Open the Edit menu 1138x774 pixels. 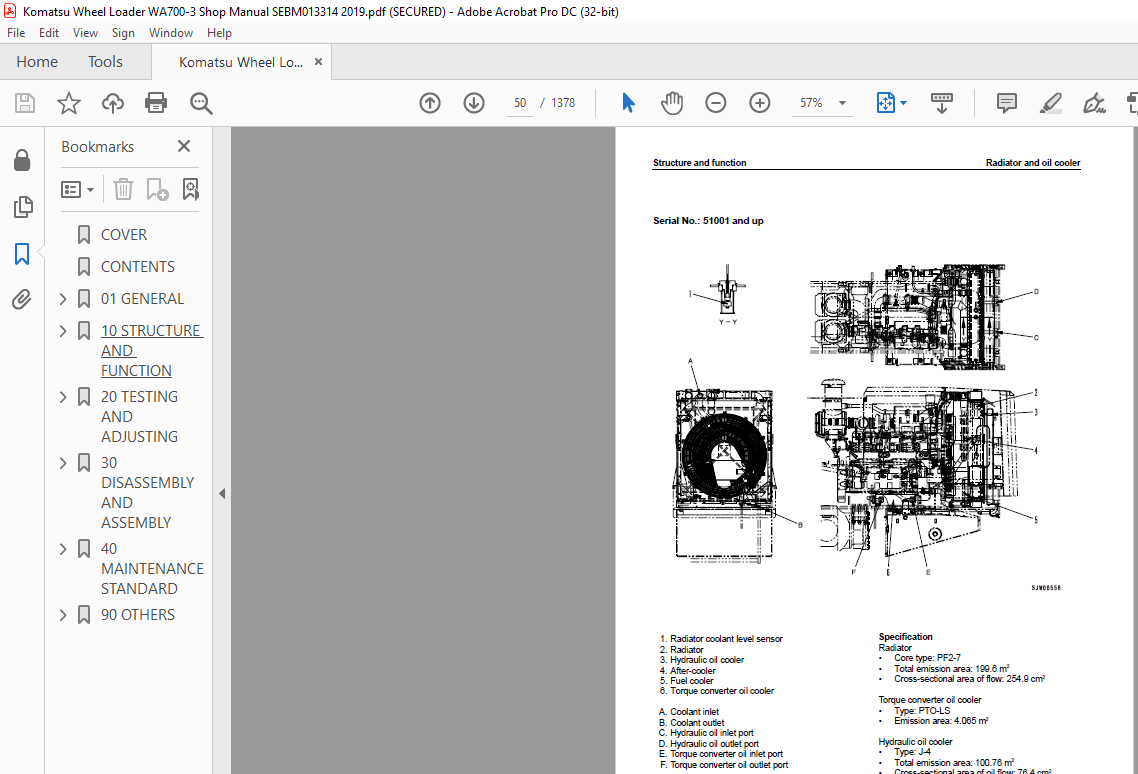(x=49, y=33)
